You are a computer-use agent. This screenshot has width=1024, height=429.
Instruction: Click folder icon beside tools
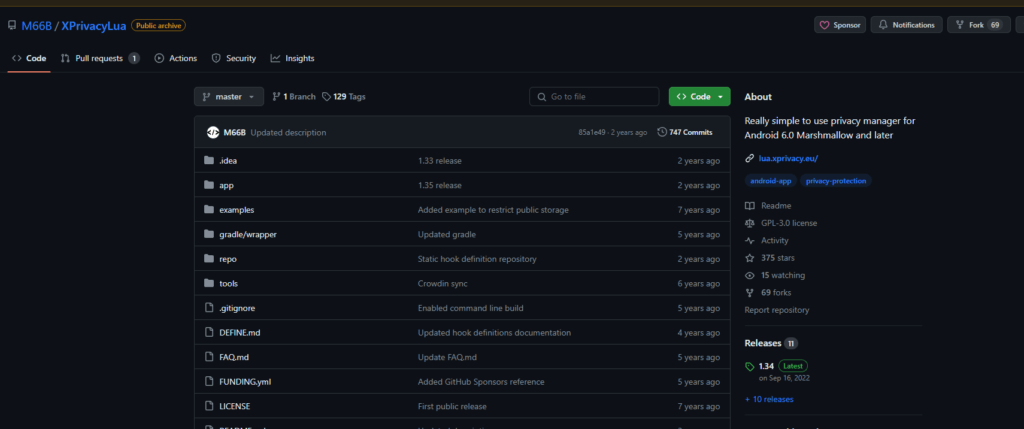[x=209, y=283]
